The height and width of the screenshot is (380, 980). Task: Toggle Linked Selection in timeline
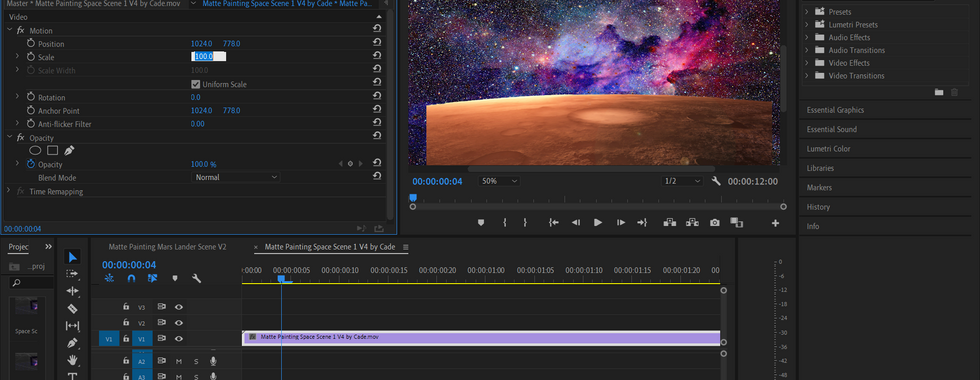coord(152,279)
